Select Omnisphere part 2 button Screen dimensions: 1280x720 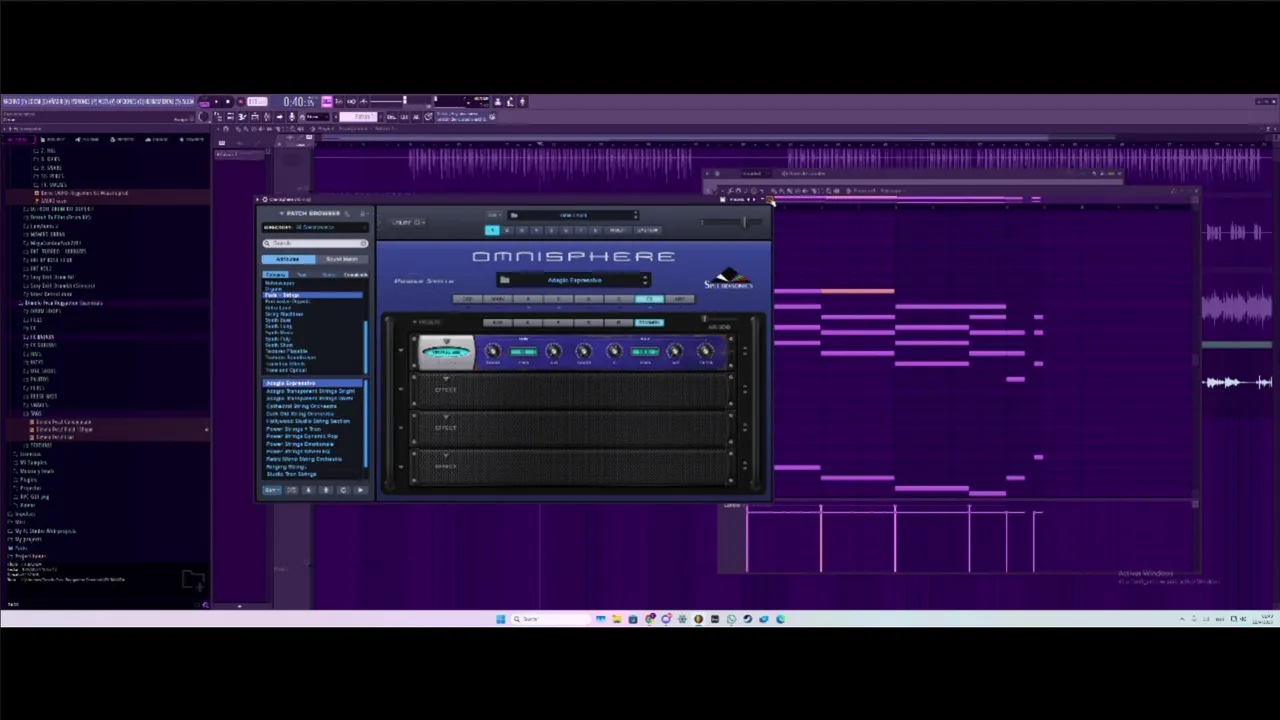[x=507, y=230]
